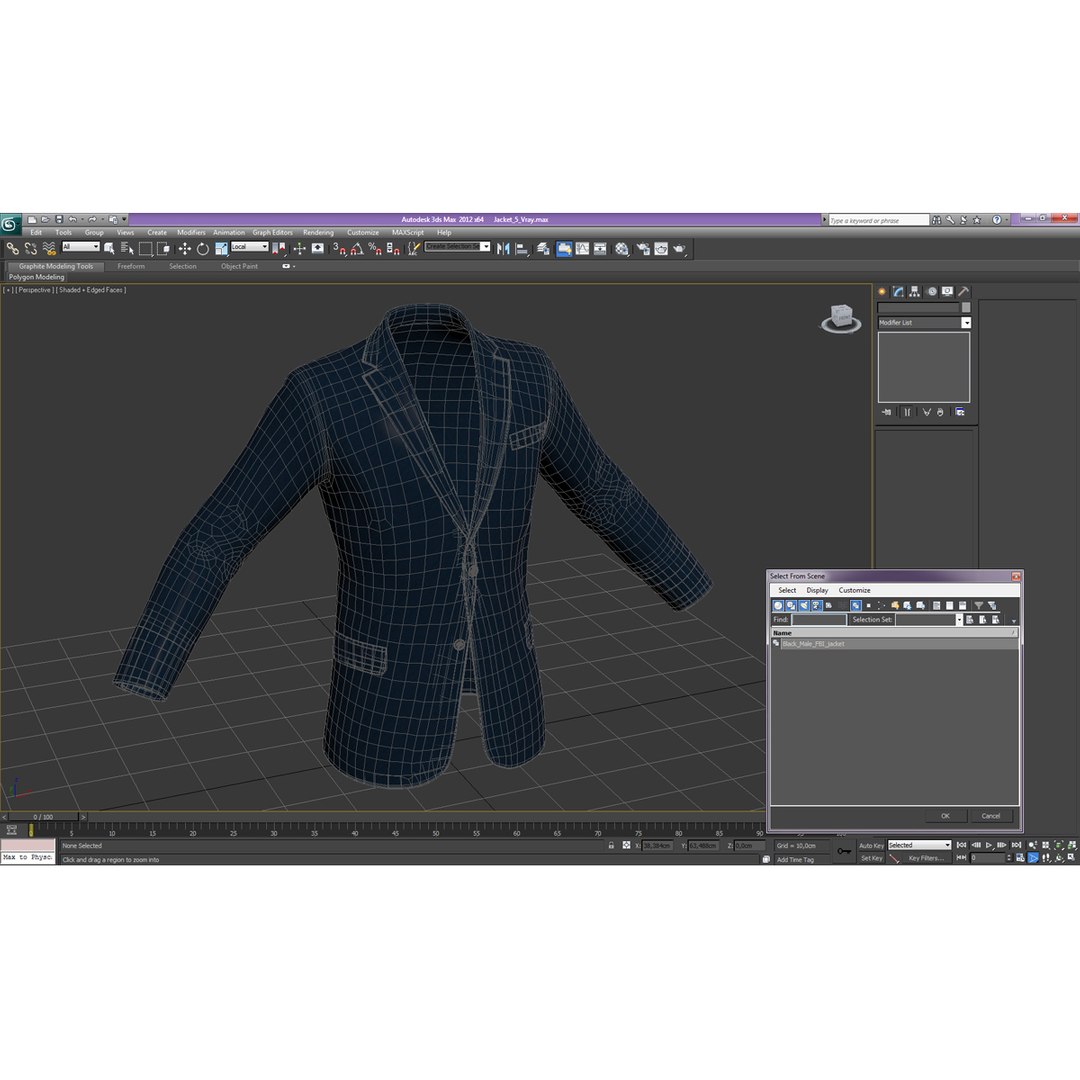
Task: Open the Schematic View icon
Action: [601, 249]
